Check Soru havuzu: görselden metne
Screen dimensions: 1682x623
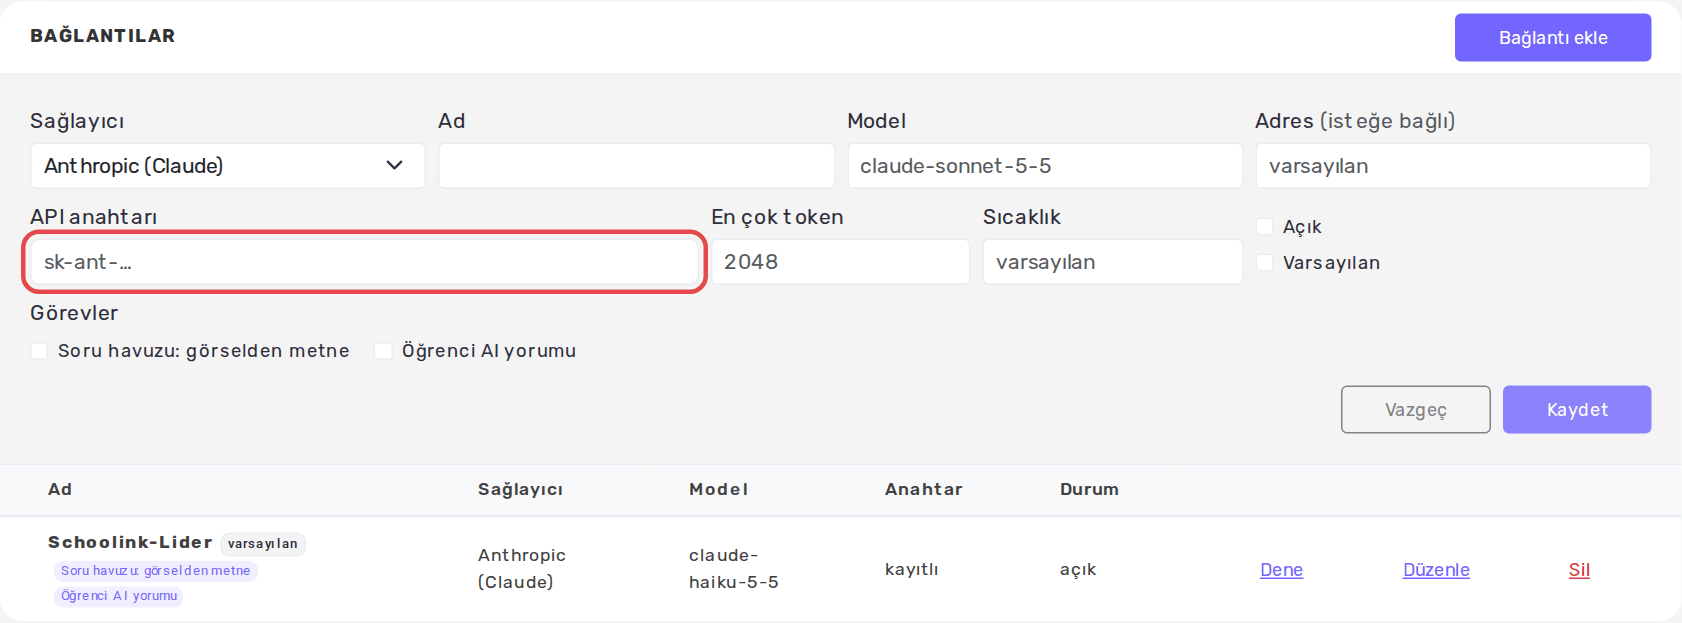(40, 351)
